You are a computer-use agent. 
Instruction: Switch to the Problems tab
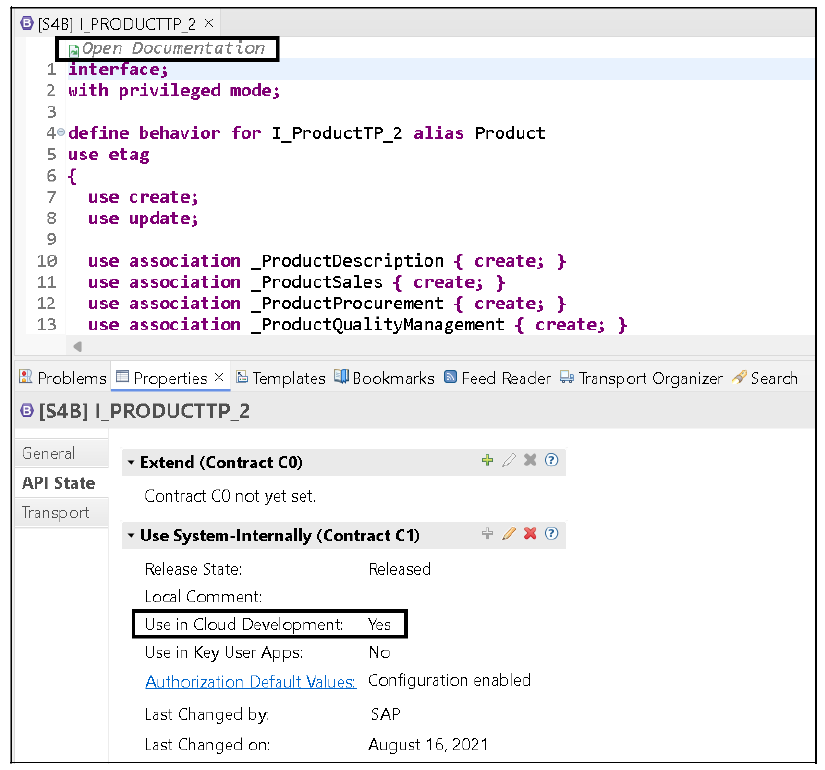point(62,378)
